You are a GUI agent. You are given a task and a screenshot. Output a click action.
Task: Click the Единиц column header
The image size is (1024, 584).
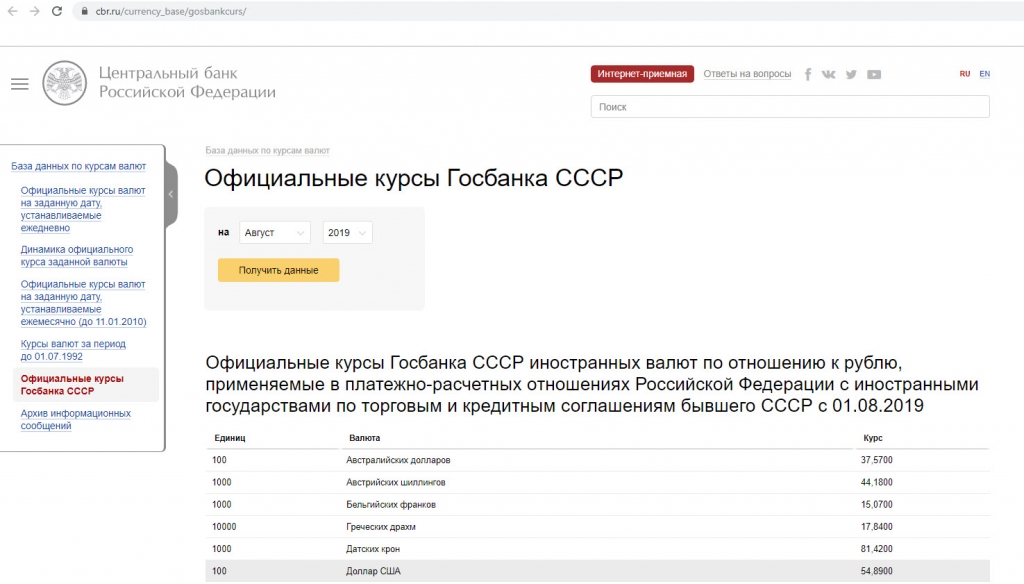[x=230, y=438]
